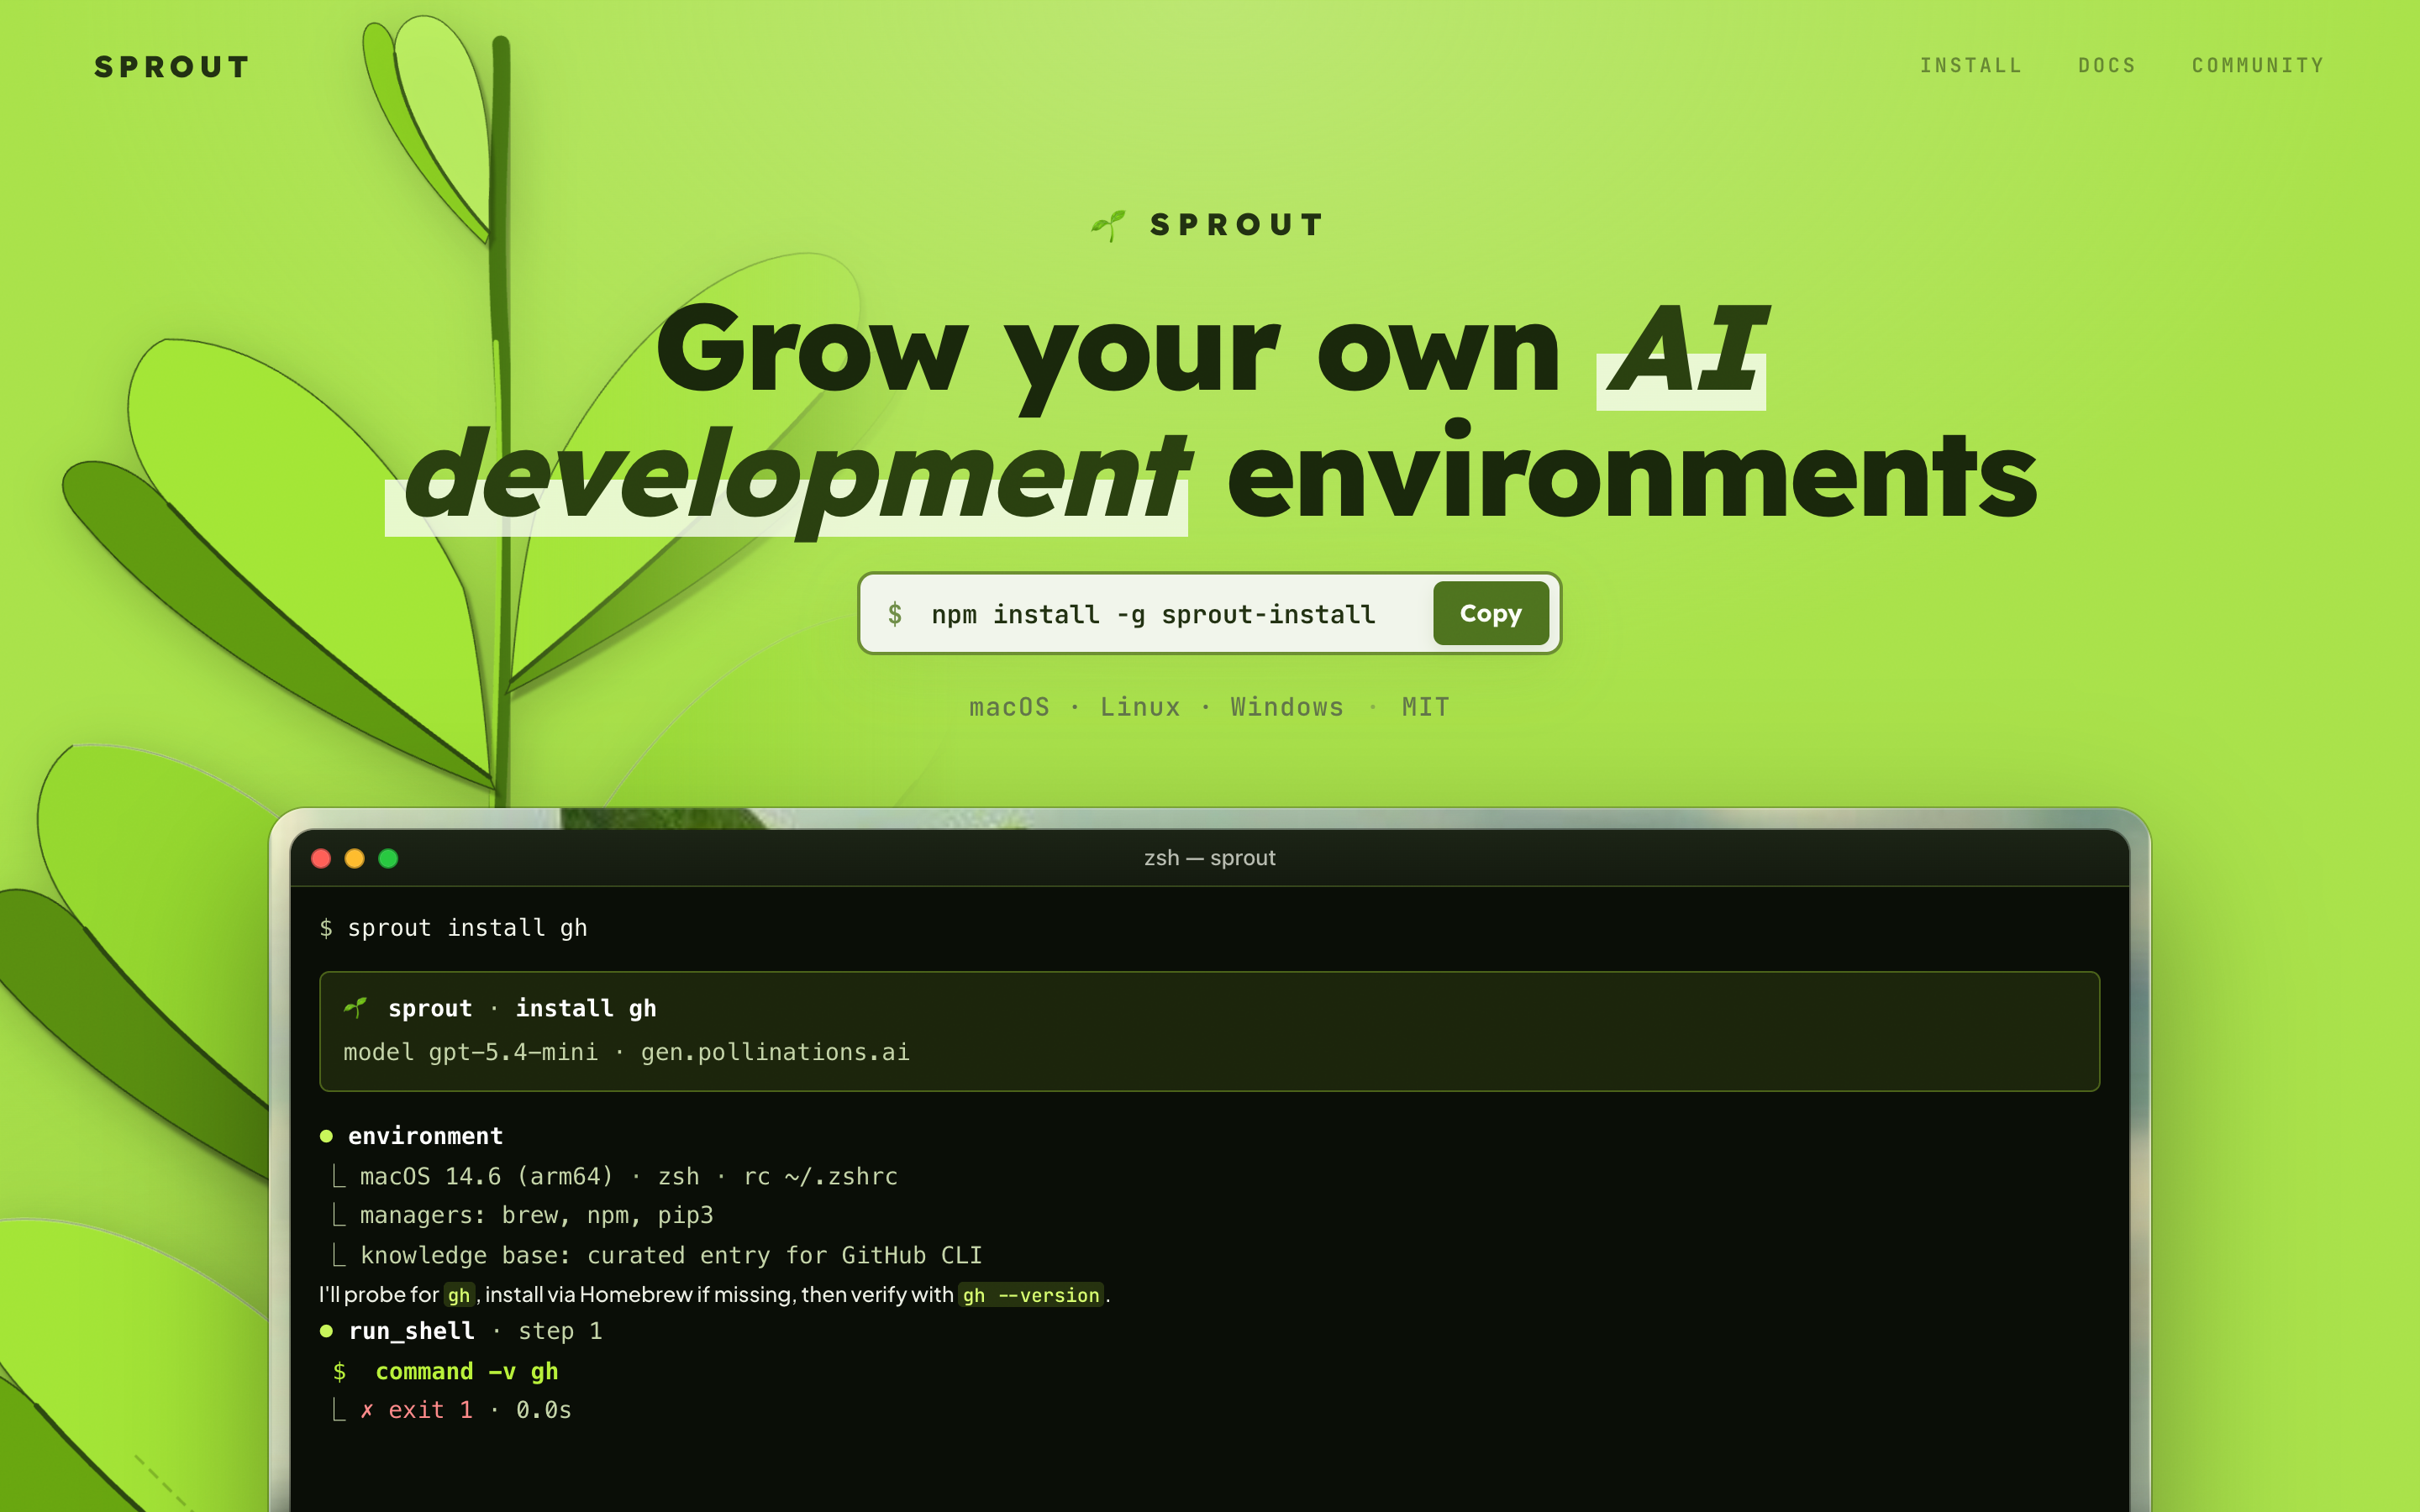Click the '$ sprout install gh' terminal line

[453, 928]
